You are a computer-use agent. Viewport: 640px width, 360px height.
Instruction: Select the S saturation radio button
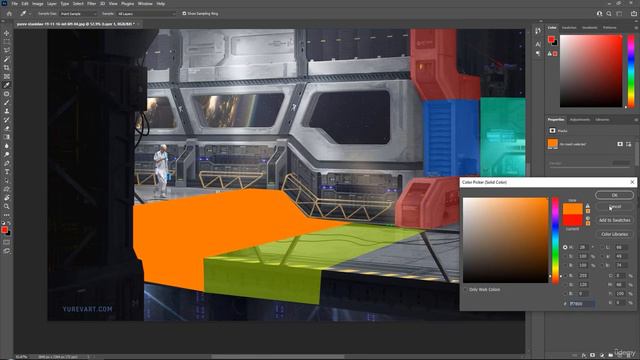(x=565, y=256)
